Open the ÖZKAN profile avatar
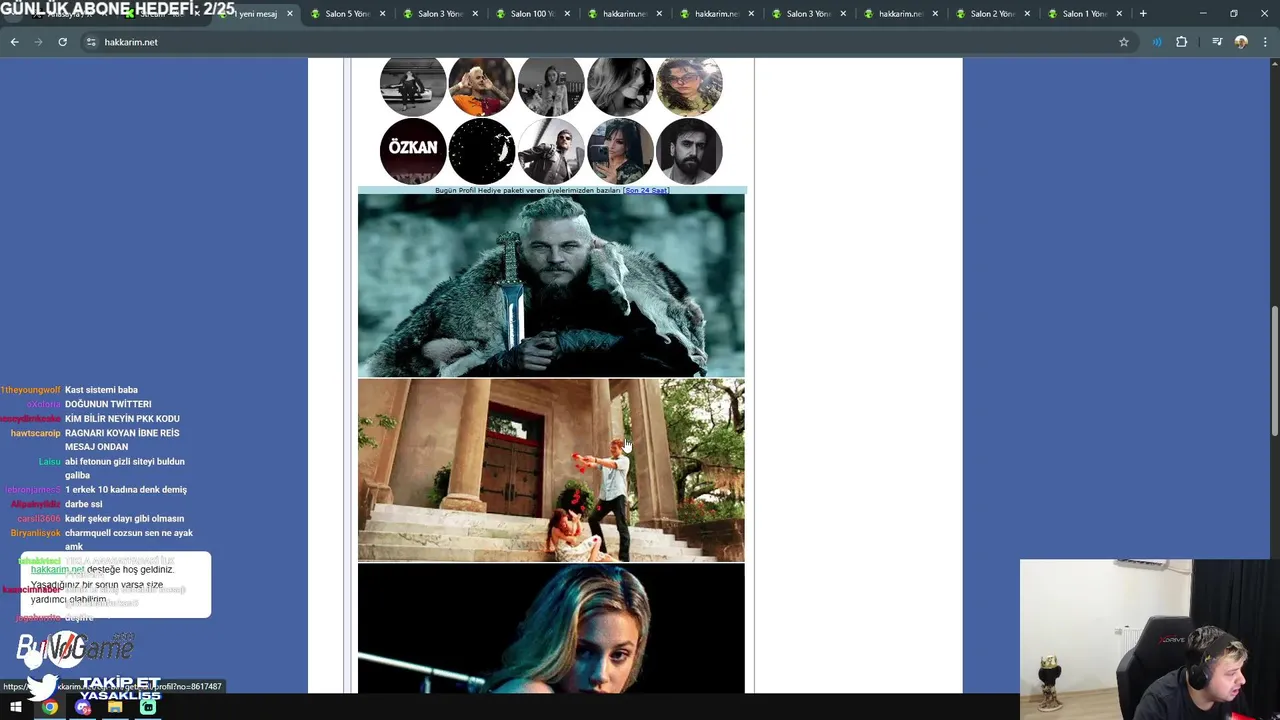Image resolution: width=1280 pixels, height=720 pixels. pyautogui.click(x=413, y=151)
